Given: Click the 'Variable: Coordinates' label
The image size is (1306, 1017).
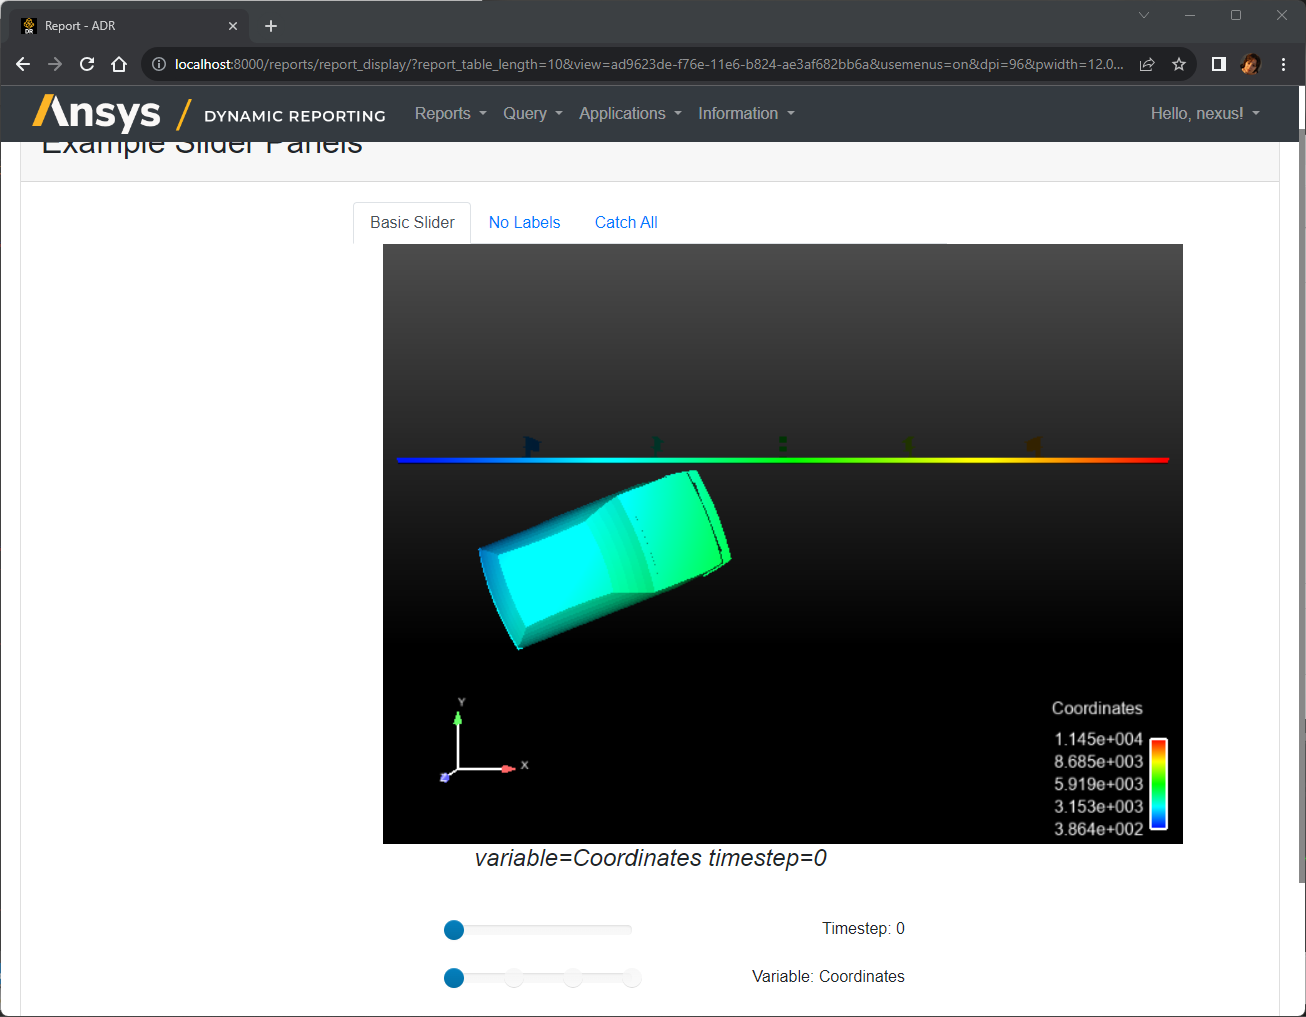Looking at the screenshot, I should pyautogui.click(x=828, y=977).
